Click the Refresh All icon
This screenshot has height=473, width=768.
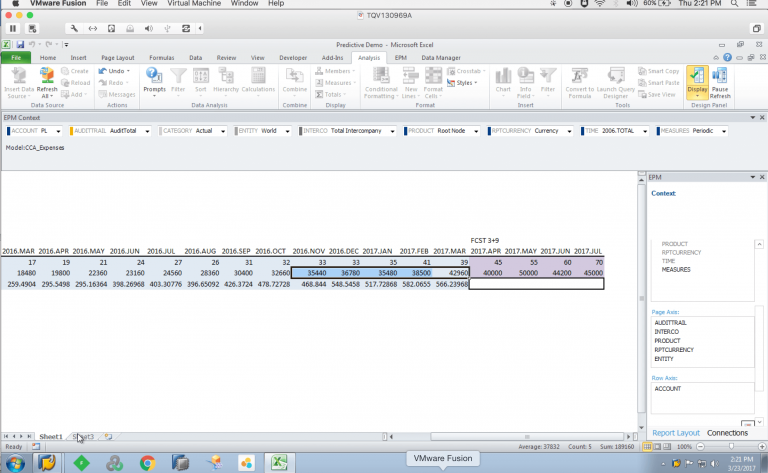pyautogui.click(x=47, y=83)
